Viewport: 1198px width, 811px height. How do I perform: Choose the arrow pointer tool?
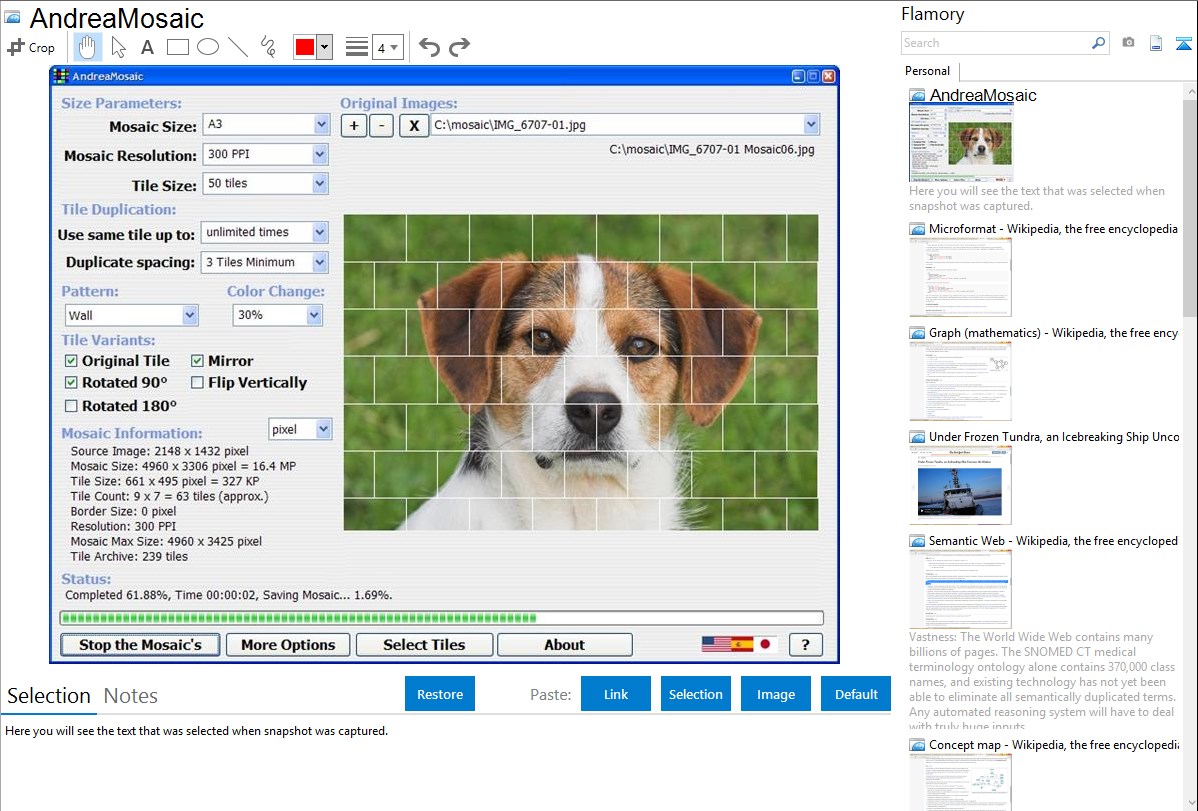click(118, 47)
